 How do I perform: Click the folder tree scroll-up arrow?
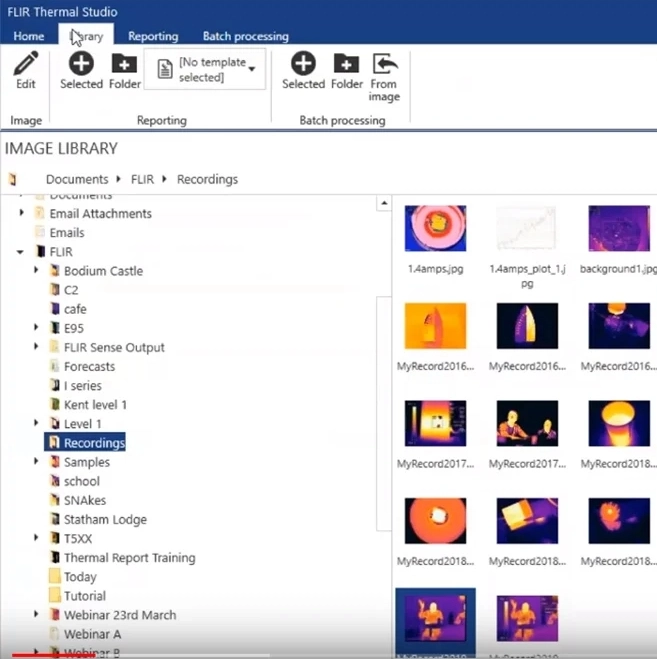[384, 203]
